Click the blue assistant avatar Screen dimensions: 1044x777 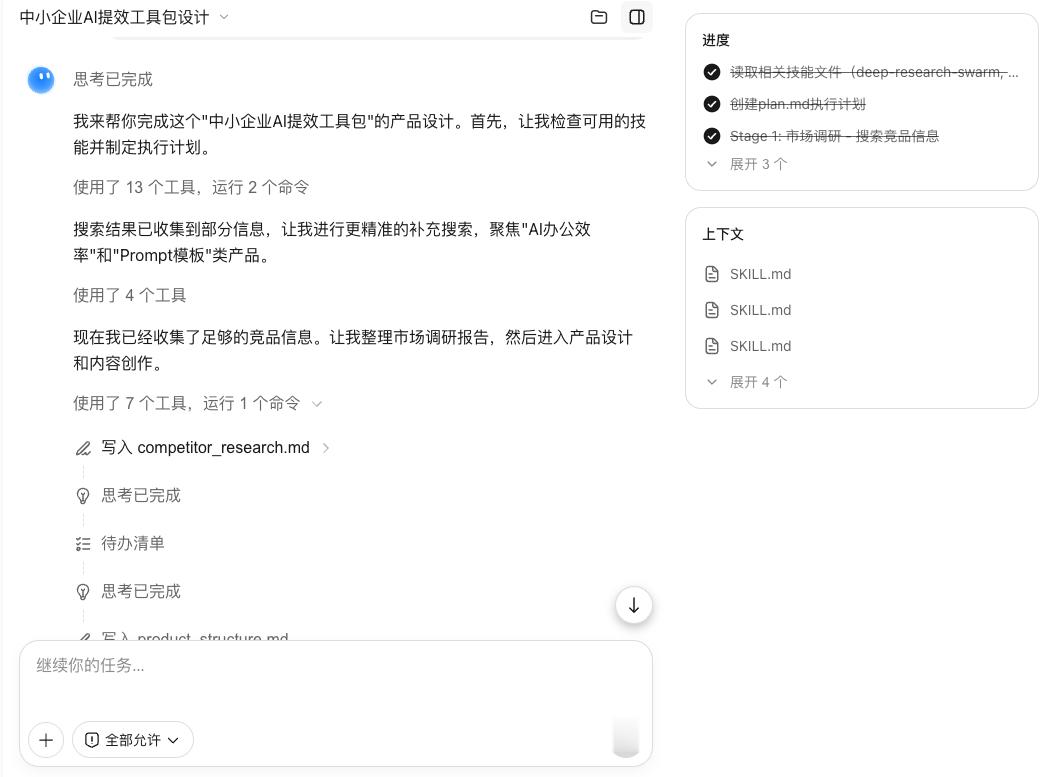[x=41, y=80]
